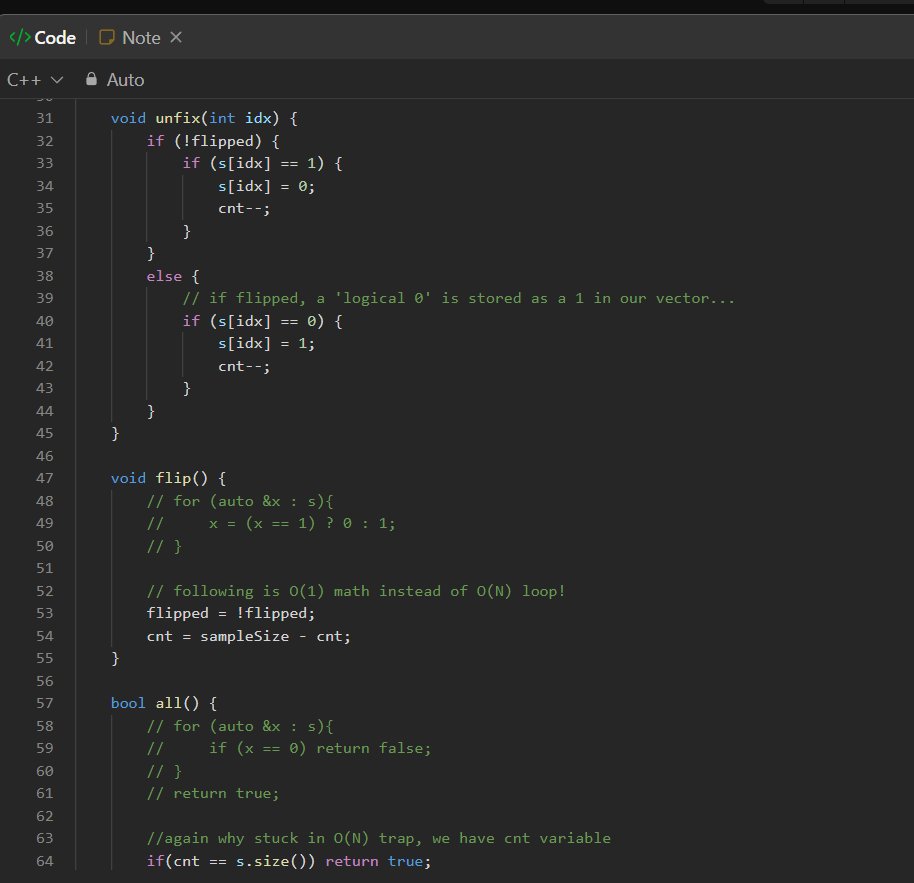Click the code brackets icon

(20, 37)
